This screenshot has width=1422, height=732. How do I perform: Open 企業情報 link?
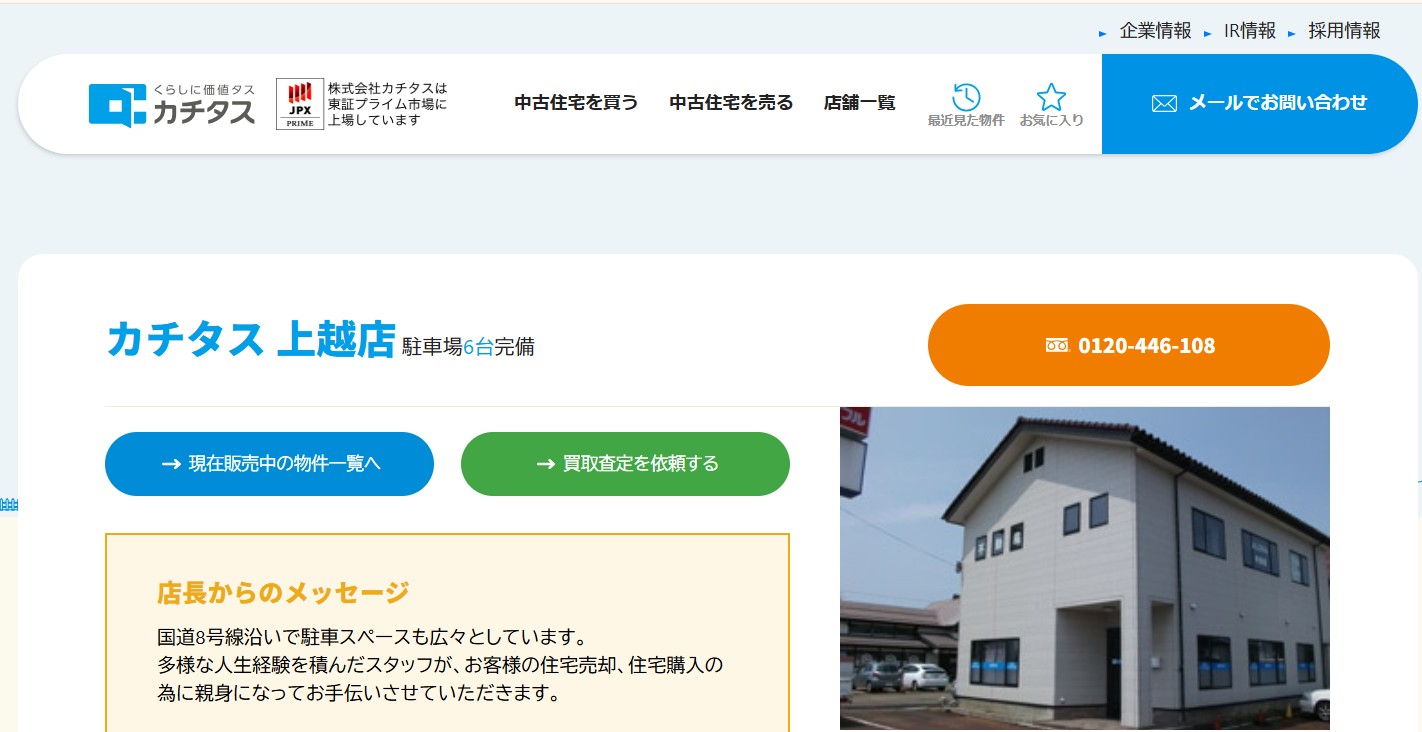[1155, 31]
